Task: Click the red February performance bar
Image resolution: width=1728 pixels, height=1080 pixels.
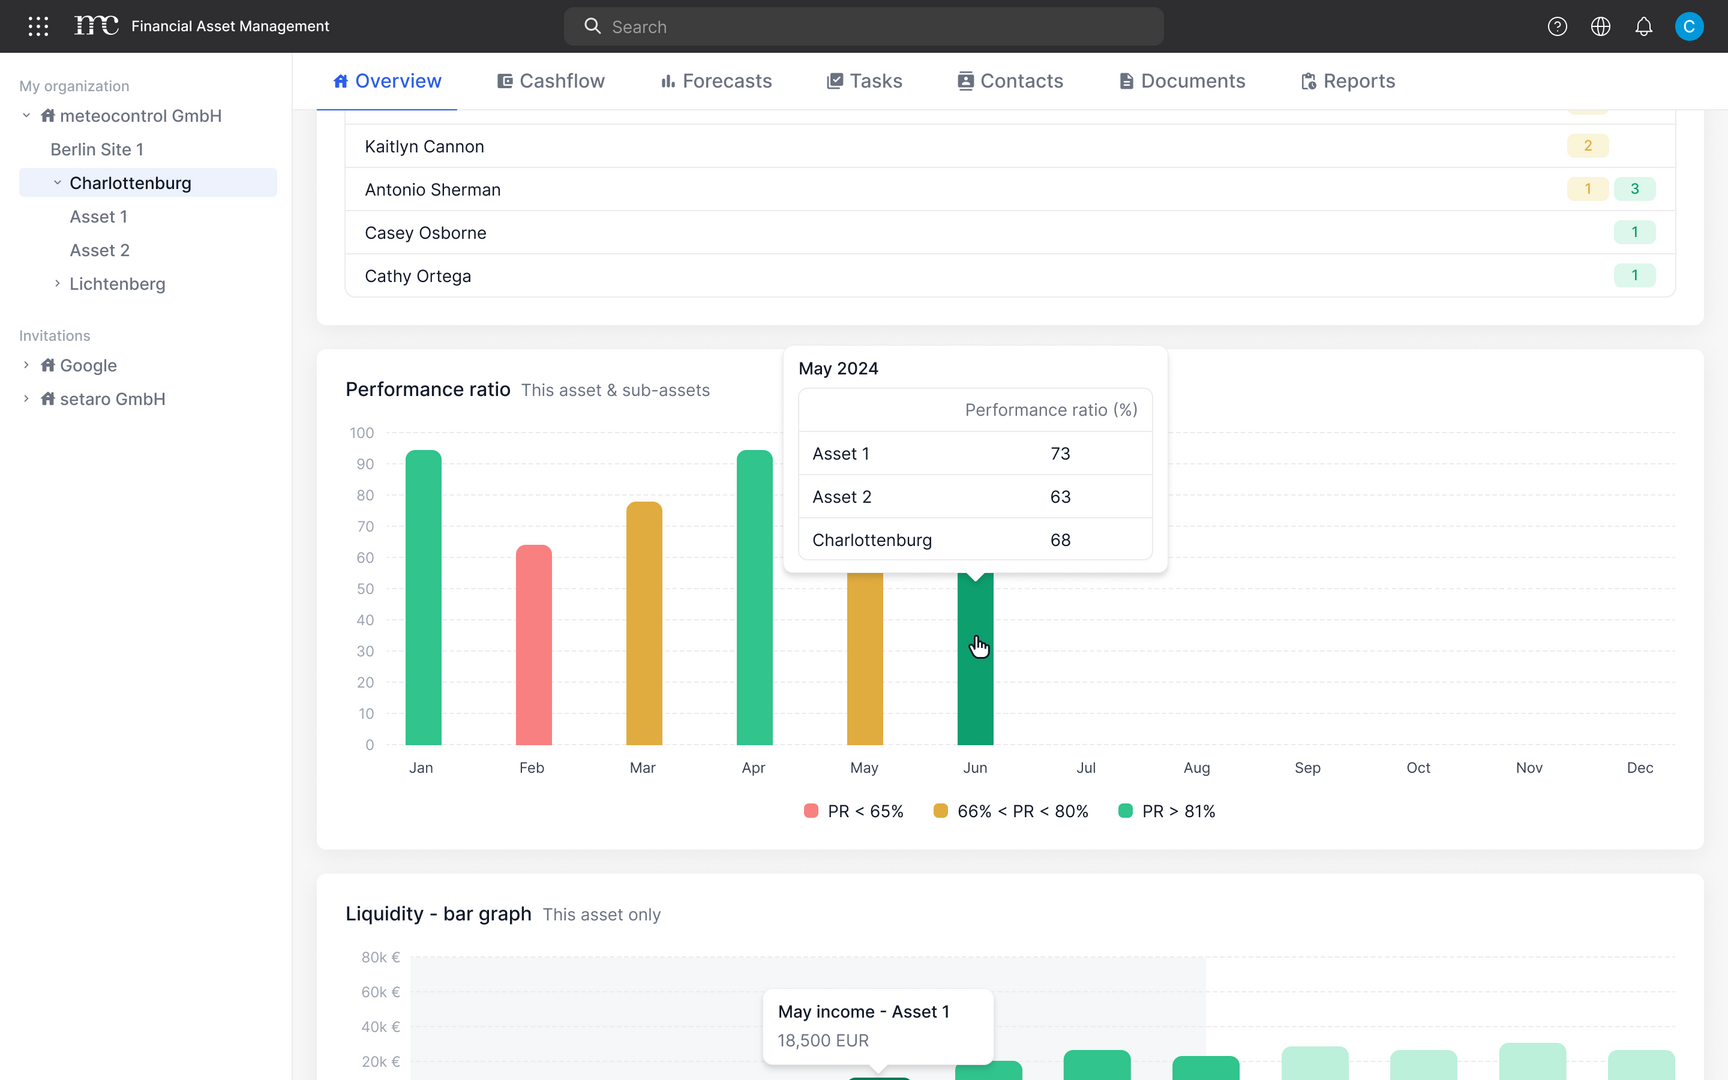Action: (x=533, y=645)
